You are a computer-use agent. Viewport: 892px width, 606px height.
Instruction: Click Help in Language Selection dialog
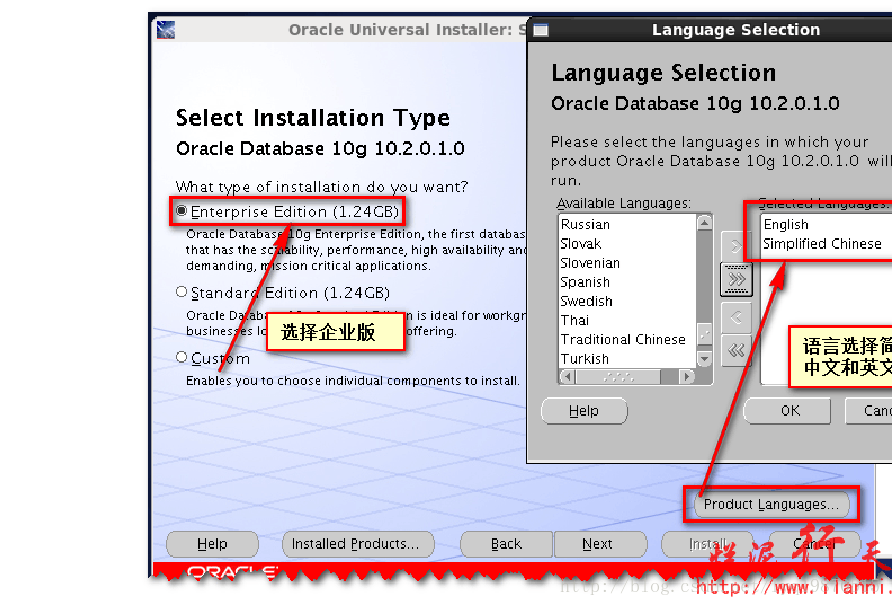point(584,411)
